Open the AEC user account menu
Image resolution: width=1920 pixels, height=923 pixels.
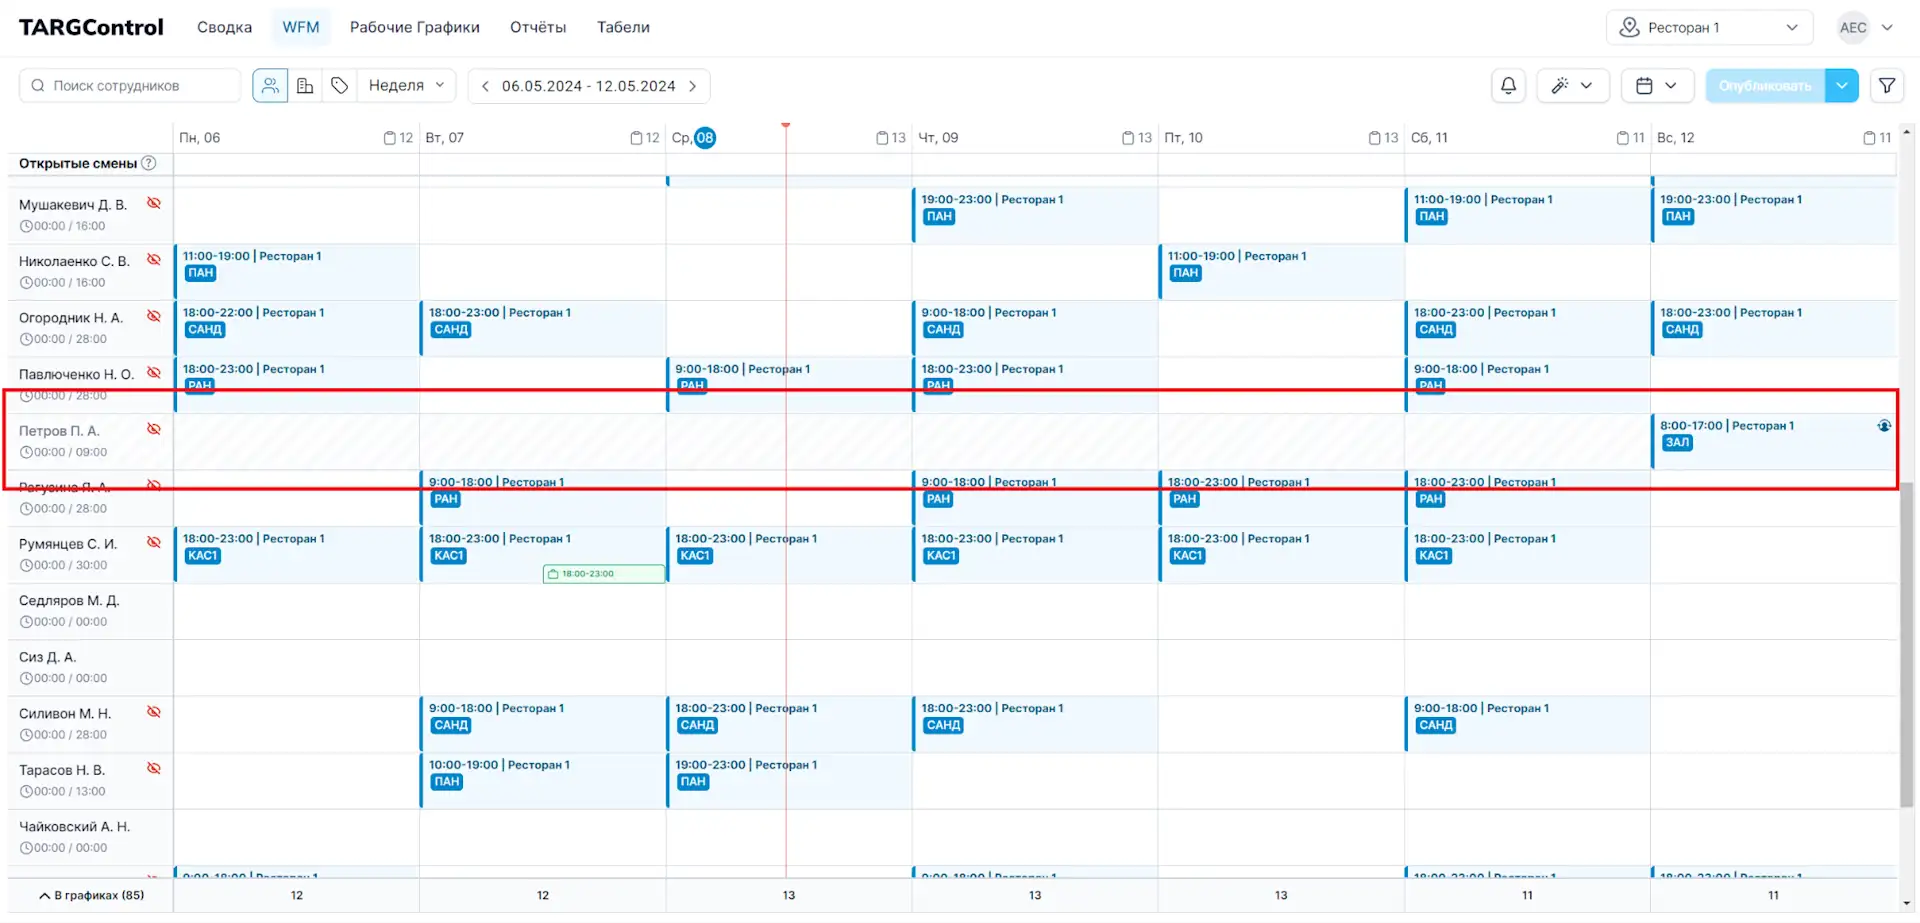1865,28
